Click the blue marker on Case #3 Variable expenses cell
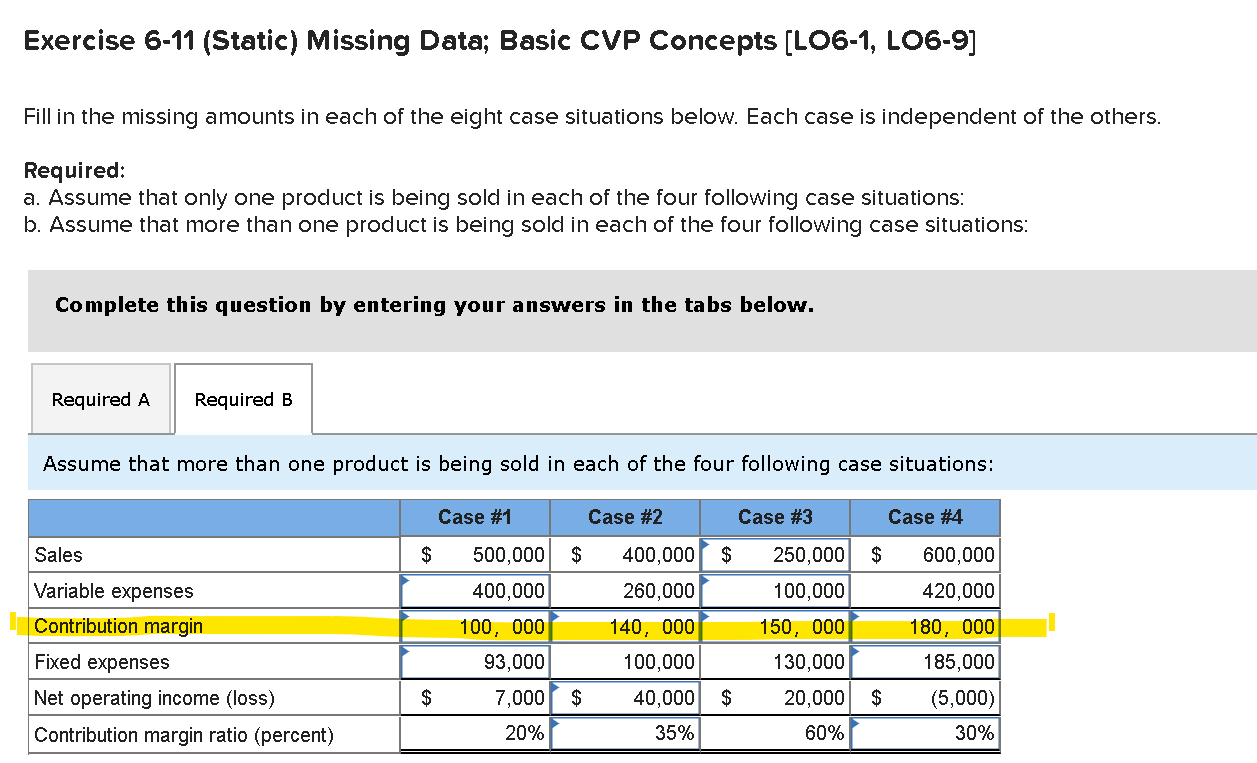The width and height of the screenshot is (1257, 763). 704,579
